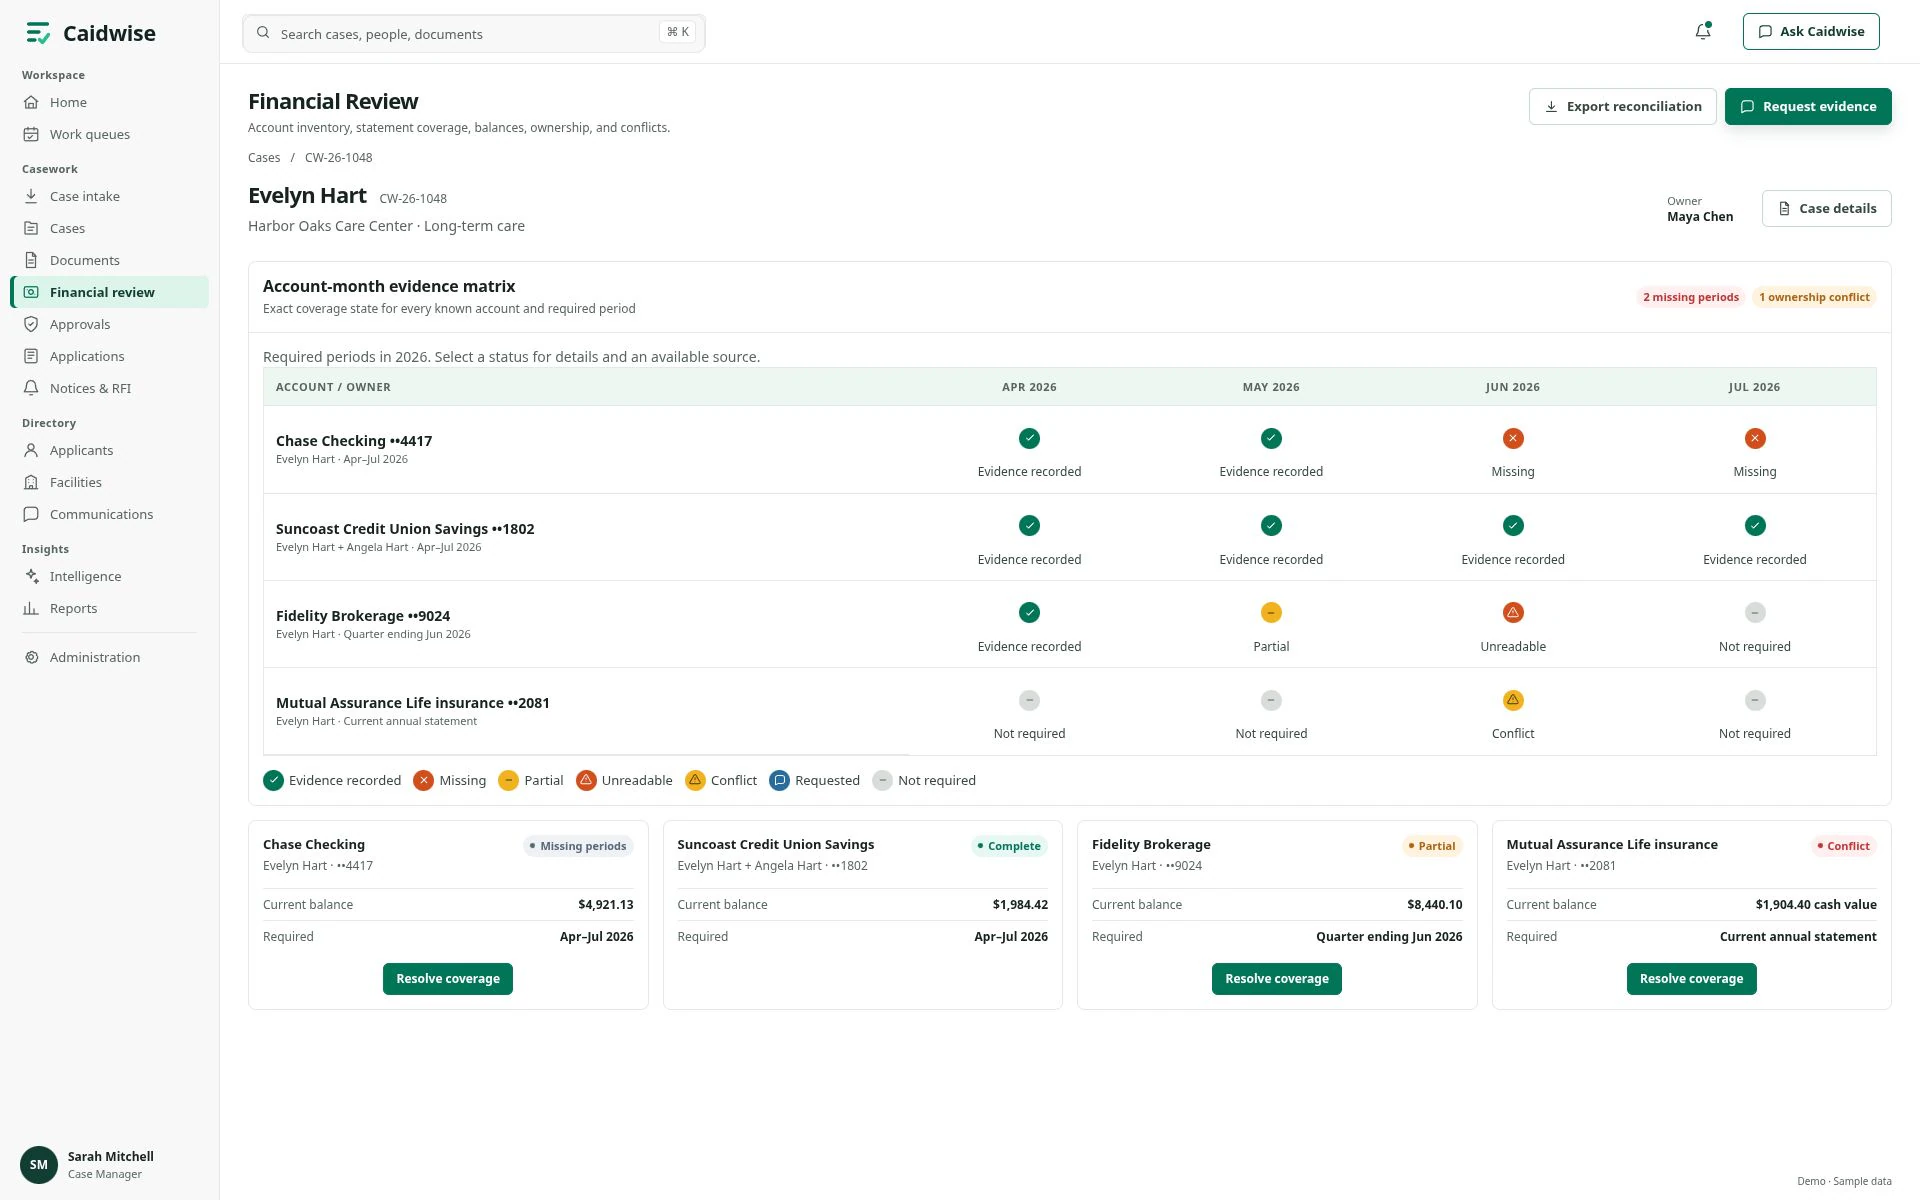Click the search magnifier icon

[x=263, y=33]
